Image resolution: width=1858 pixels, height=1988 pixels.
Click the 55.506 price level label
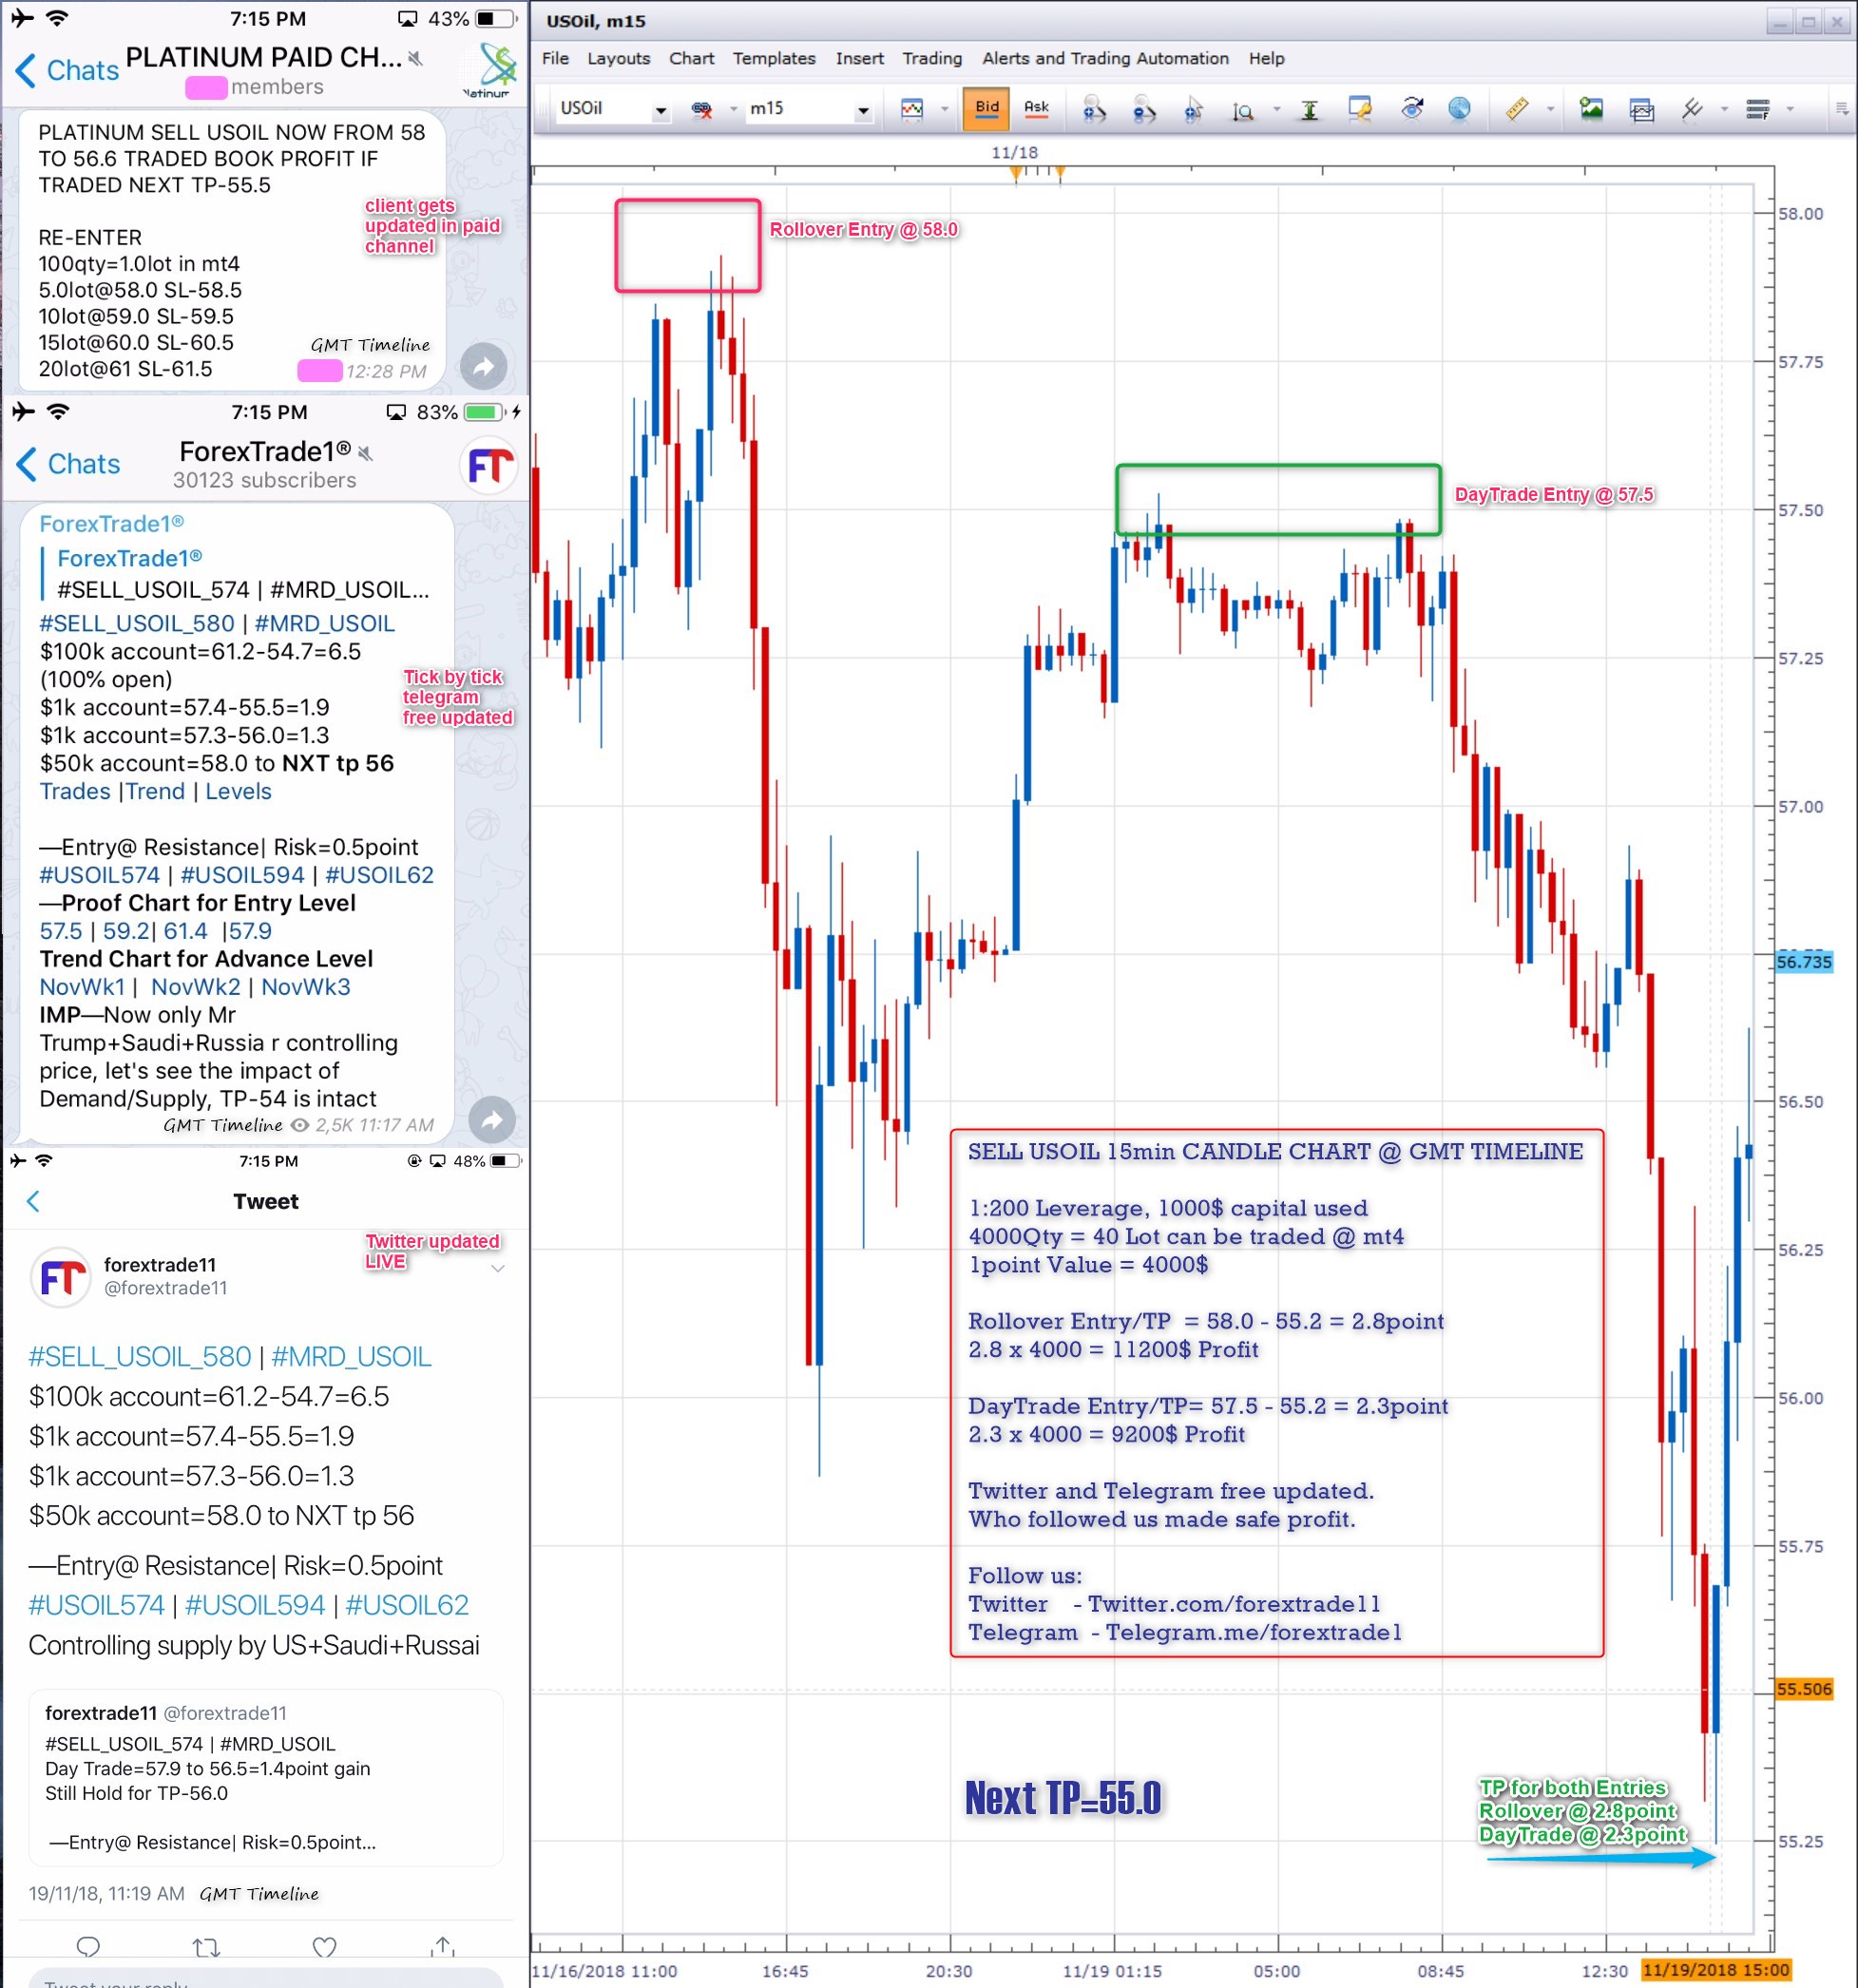point(1804,1689)
